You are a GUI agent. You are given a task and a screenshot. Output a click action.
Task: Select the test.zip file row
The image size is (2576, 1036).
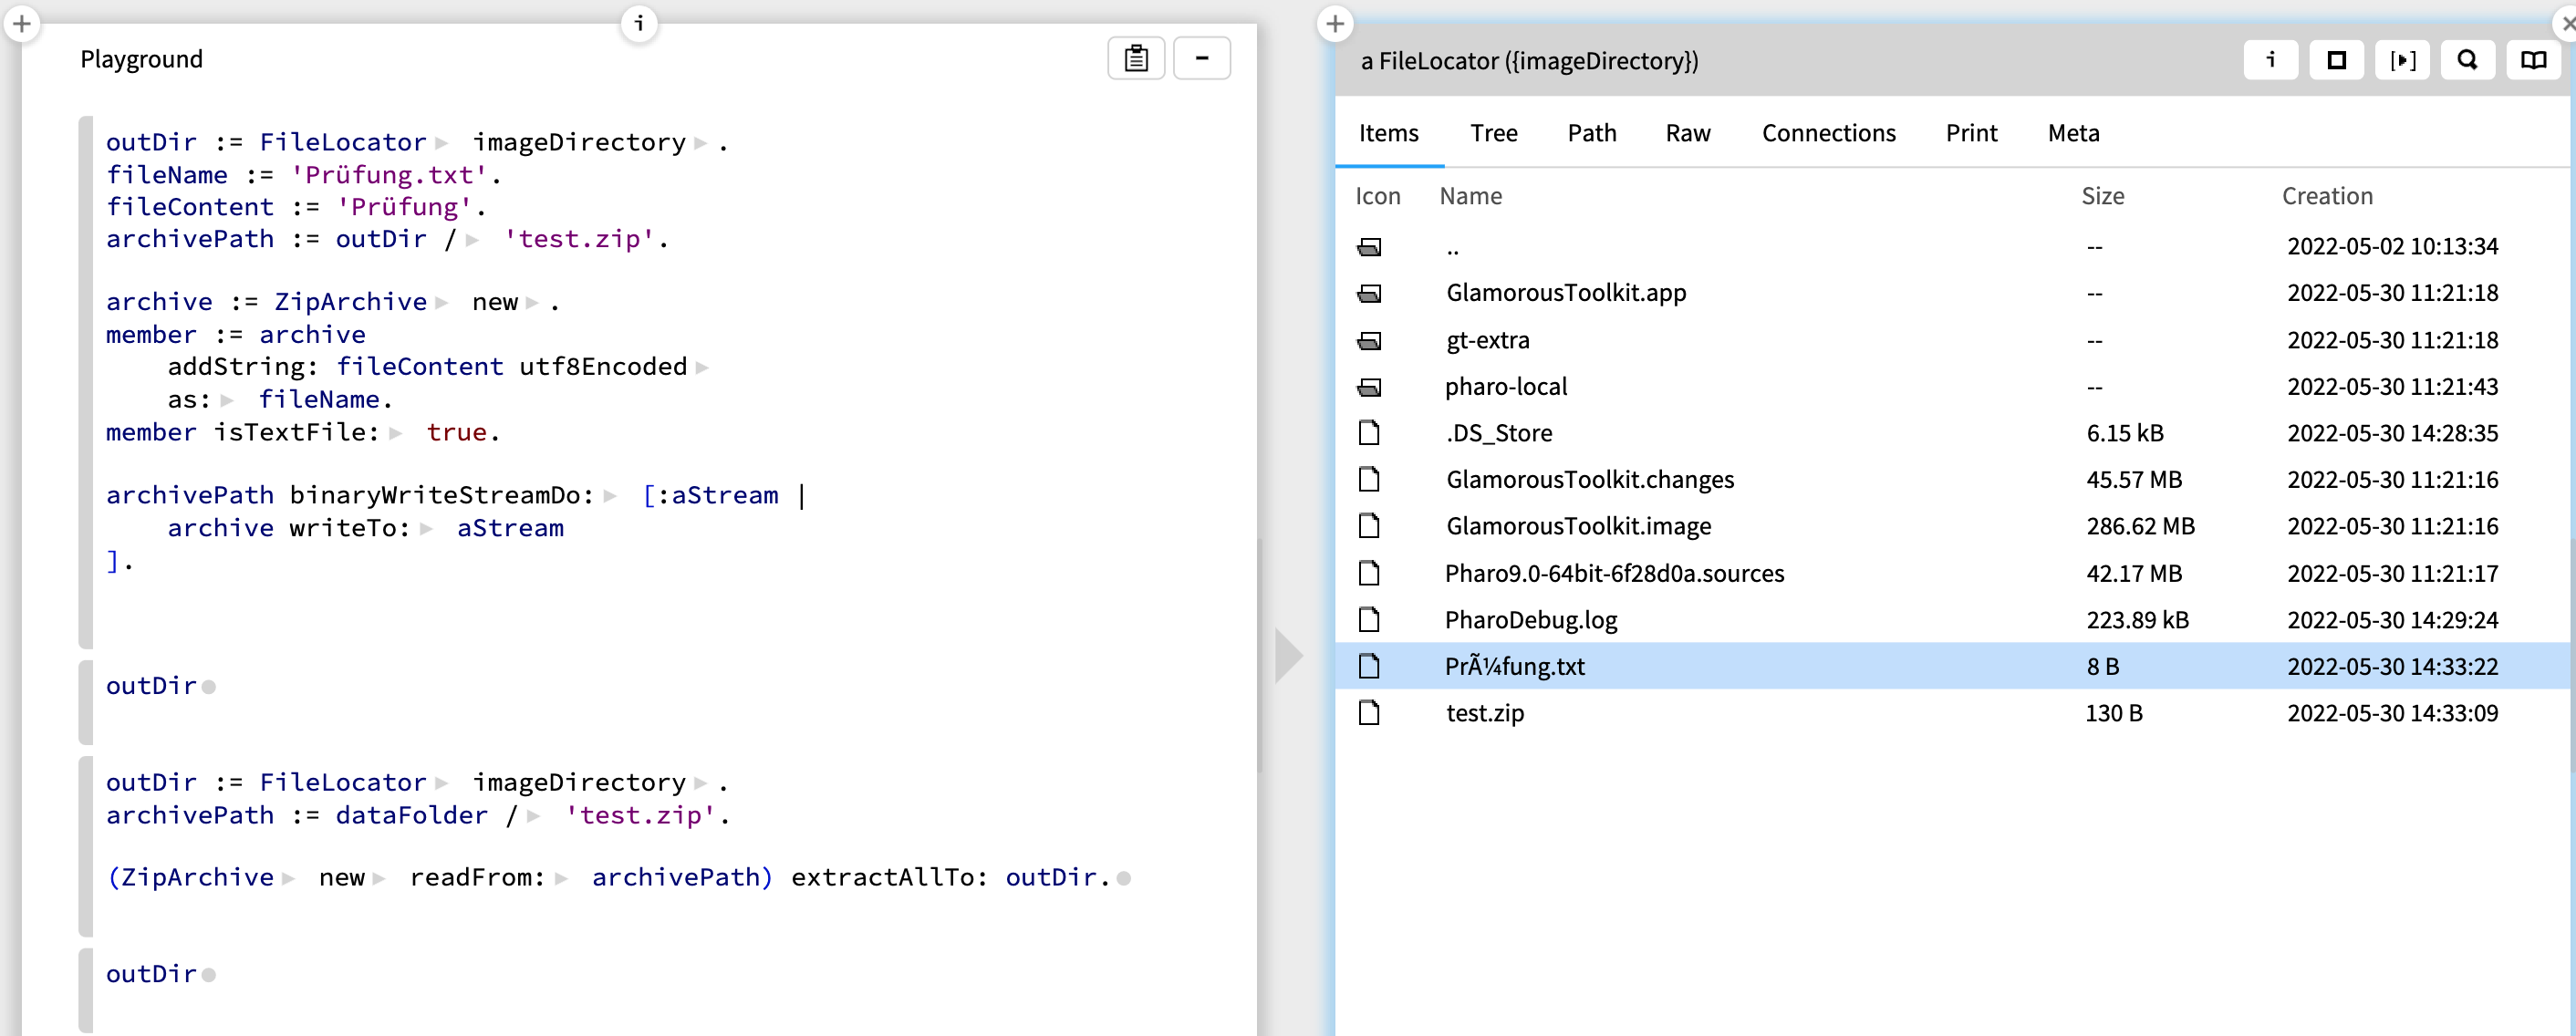pyautogui.click(x=1485, y=713)
